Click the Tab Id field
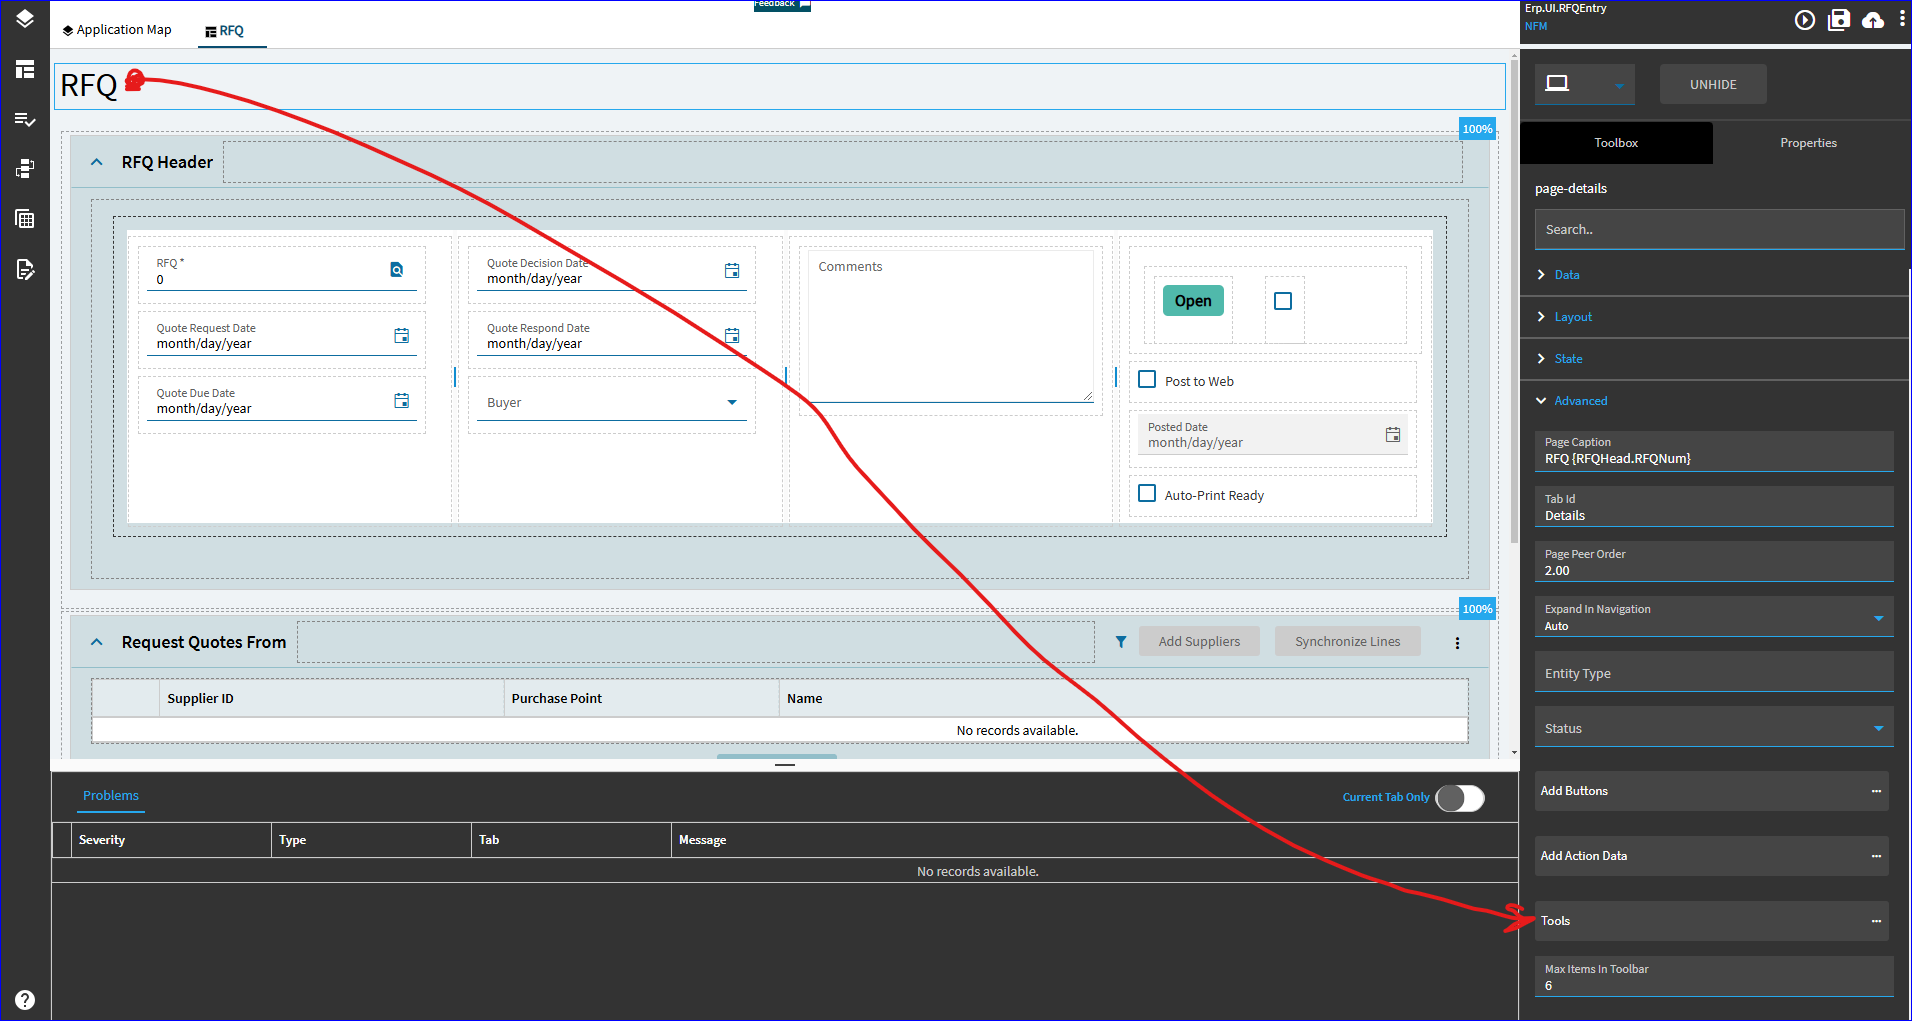Screen dimensions: 1912x1021 [x=1714, y=507]
